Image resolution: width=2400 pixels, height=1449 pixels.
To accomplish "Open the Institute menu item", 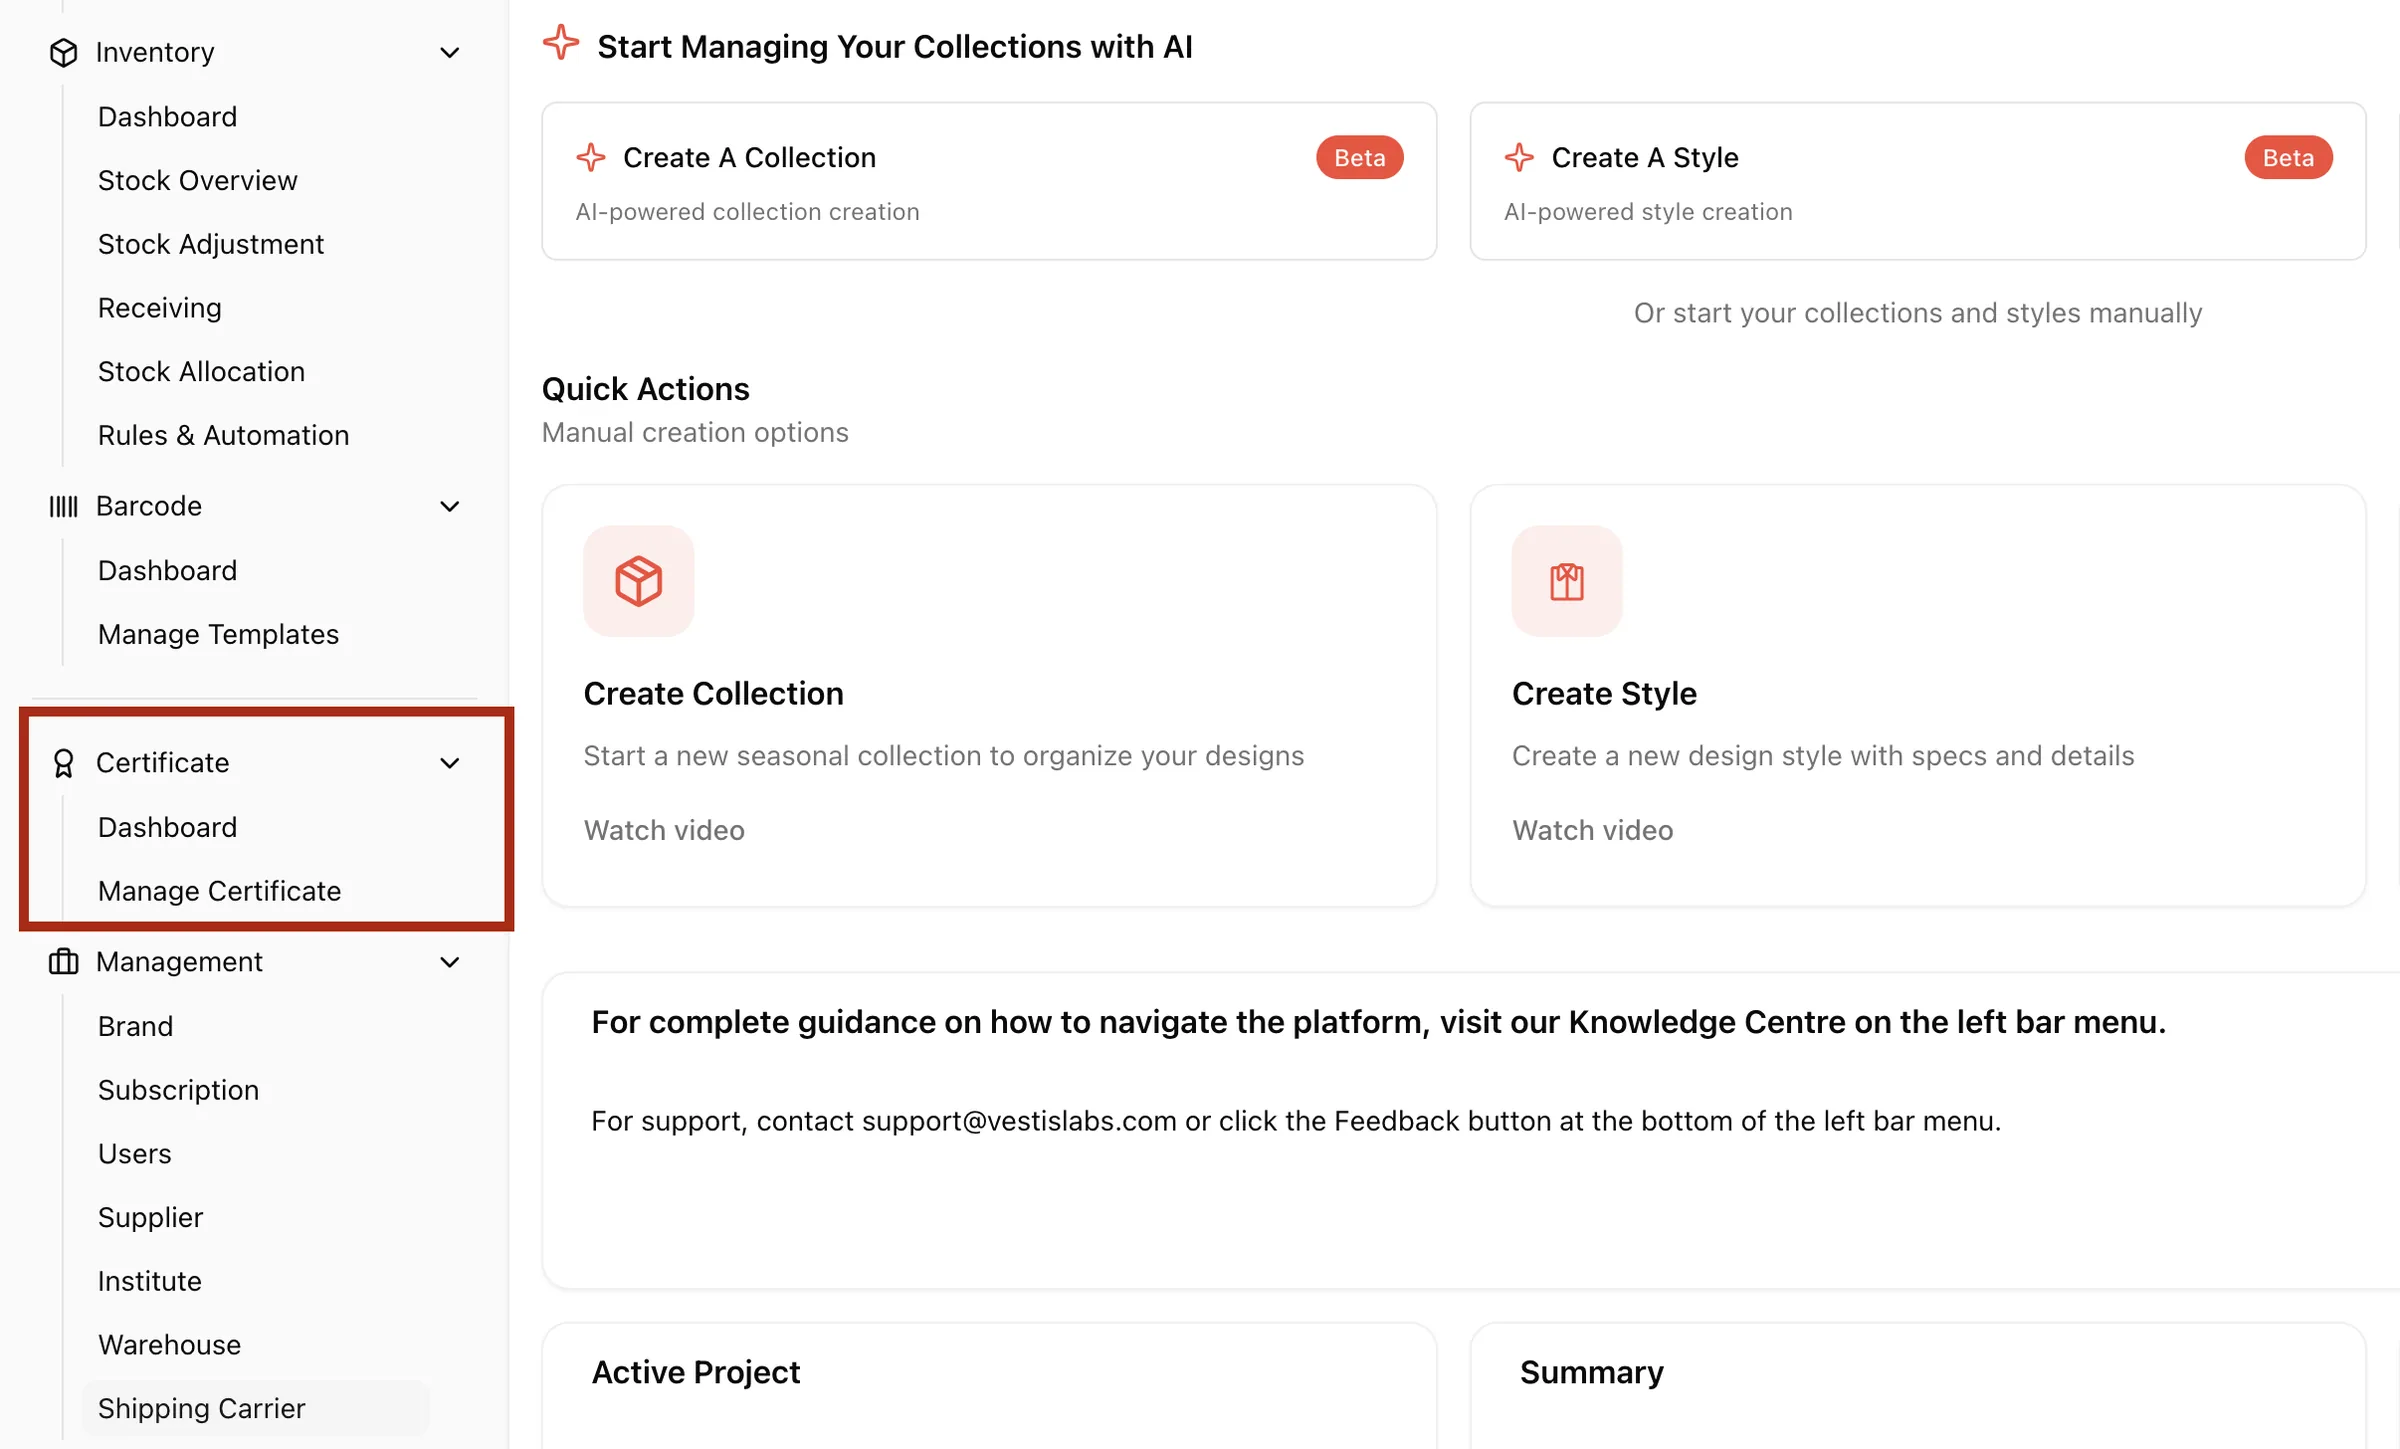I will [149, 1281].
